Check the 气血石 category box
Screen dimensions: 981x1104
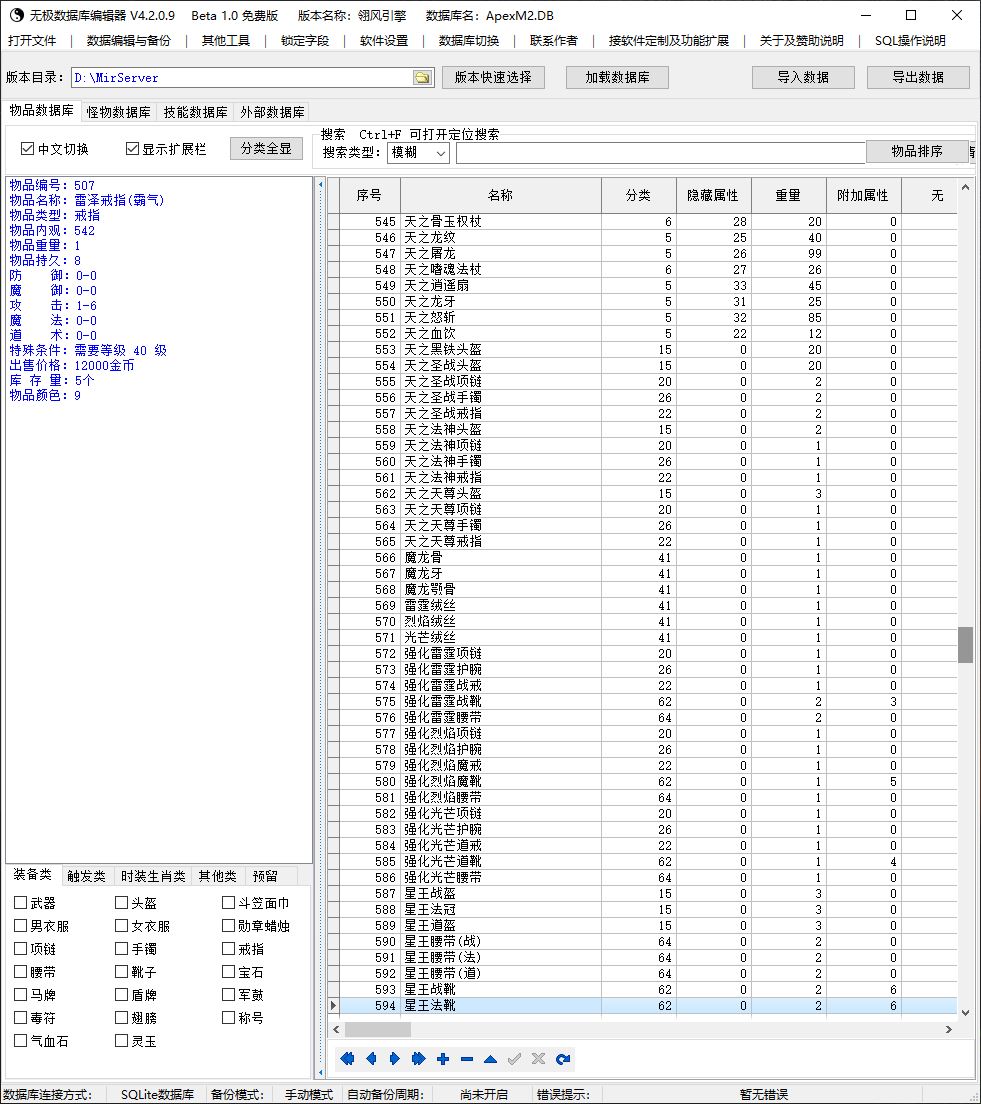tap(20, 1040)
